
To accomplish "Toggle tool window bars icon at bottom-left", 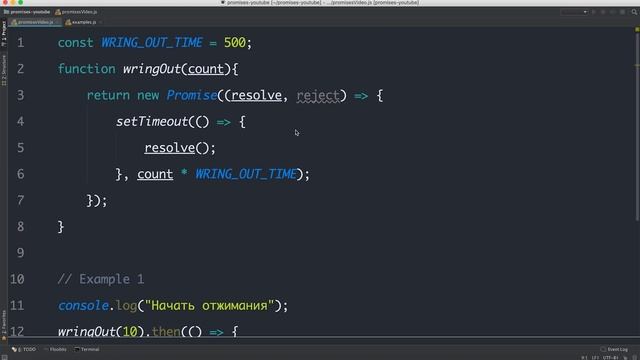I will click(x=4, y=357).
